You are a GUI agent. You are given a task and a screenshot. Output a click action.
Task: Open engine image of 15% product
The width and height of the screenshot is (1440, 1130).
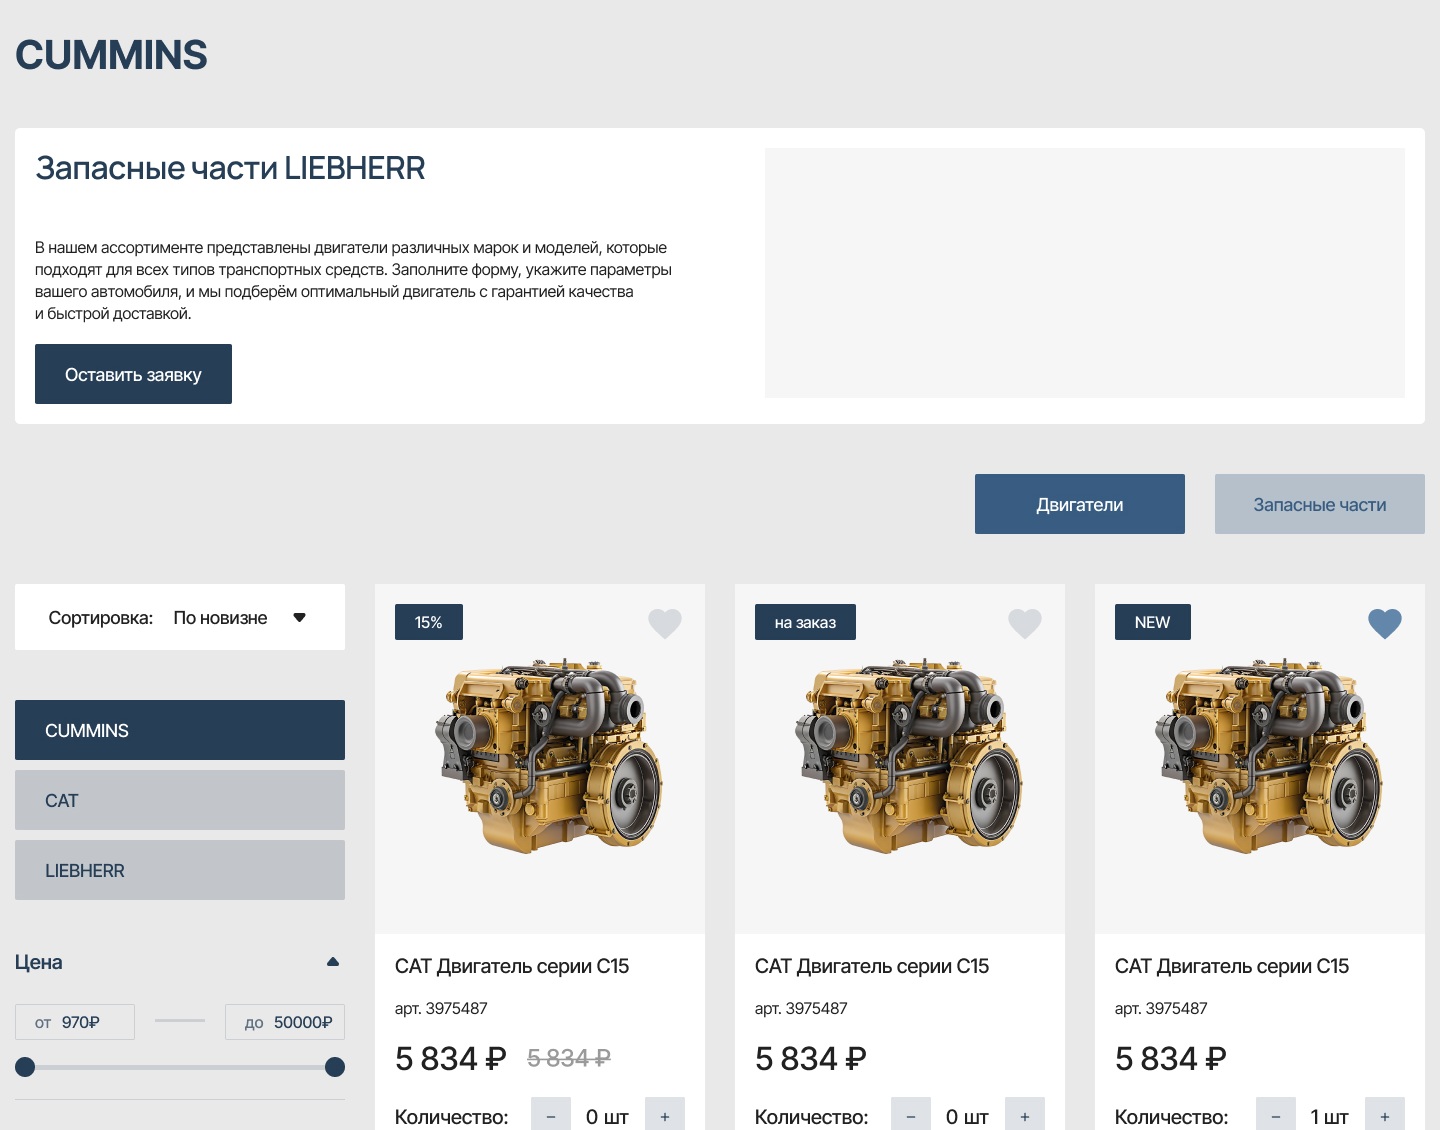(549, 756)
